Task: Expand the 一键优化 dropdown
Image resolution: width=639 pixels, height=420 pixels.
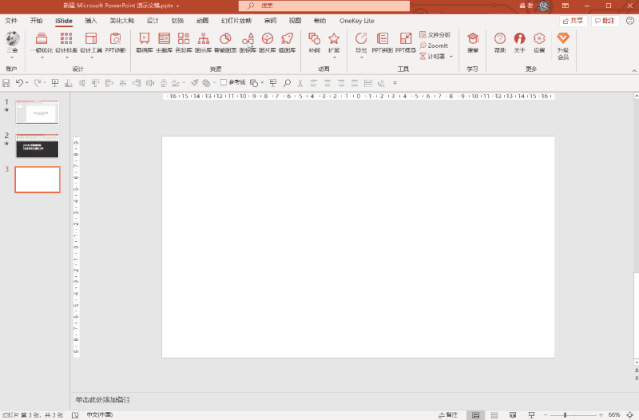Action: [42, 57]
